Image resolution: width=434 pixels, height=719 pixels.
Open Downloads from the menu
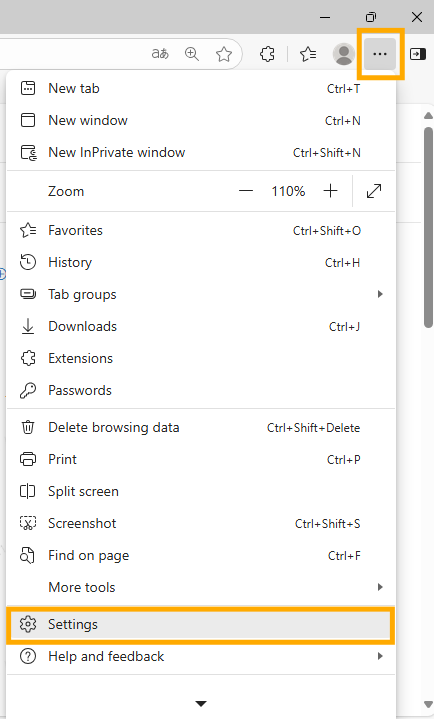pos(201,326)
